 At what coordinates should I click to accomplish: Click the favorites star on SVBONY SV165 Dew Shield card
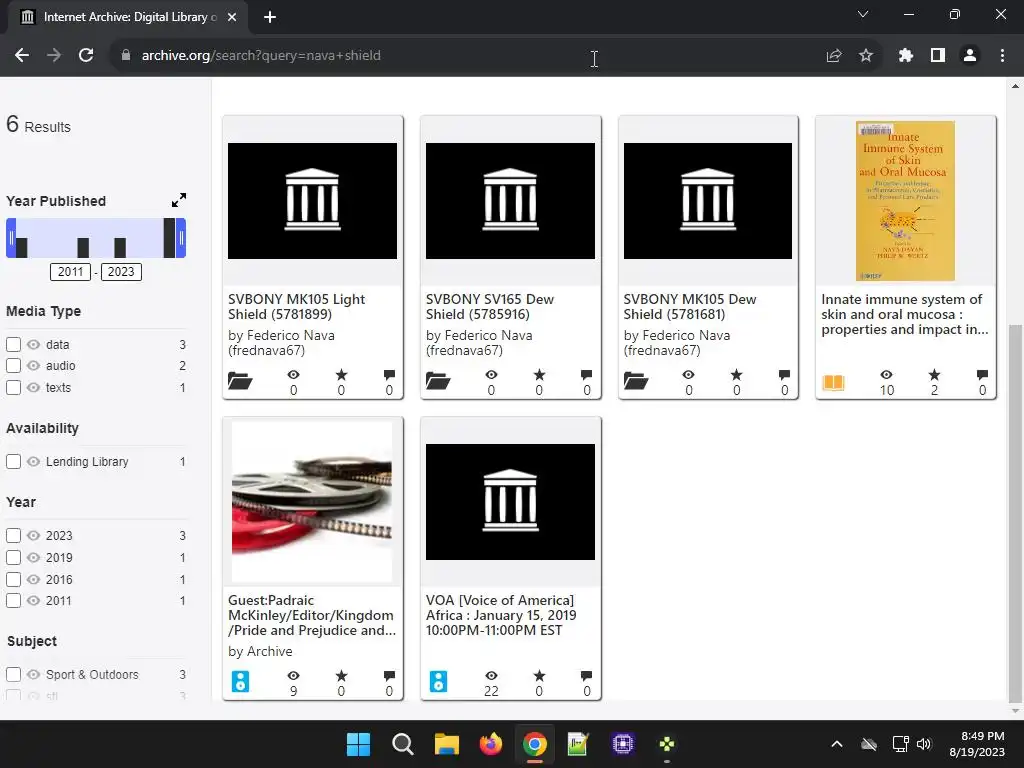pyautogui.click(x=539, y=374)
